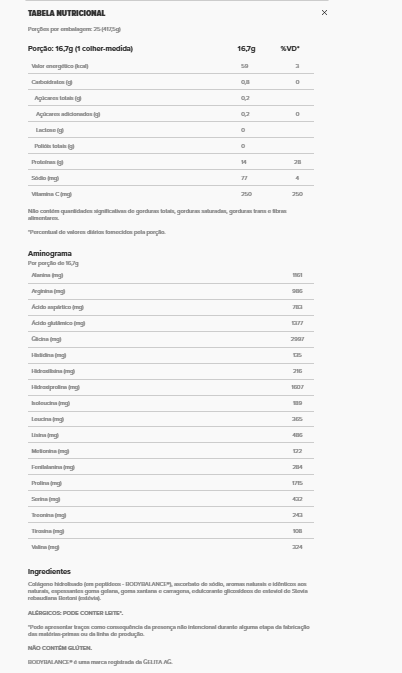Select the Porções por embalagem text
This screenshot has height=673, width=402.
click(x=74, y=29)
